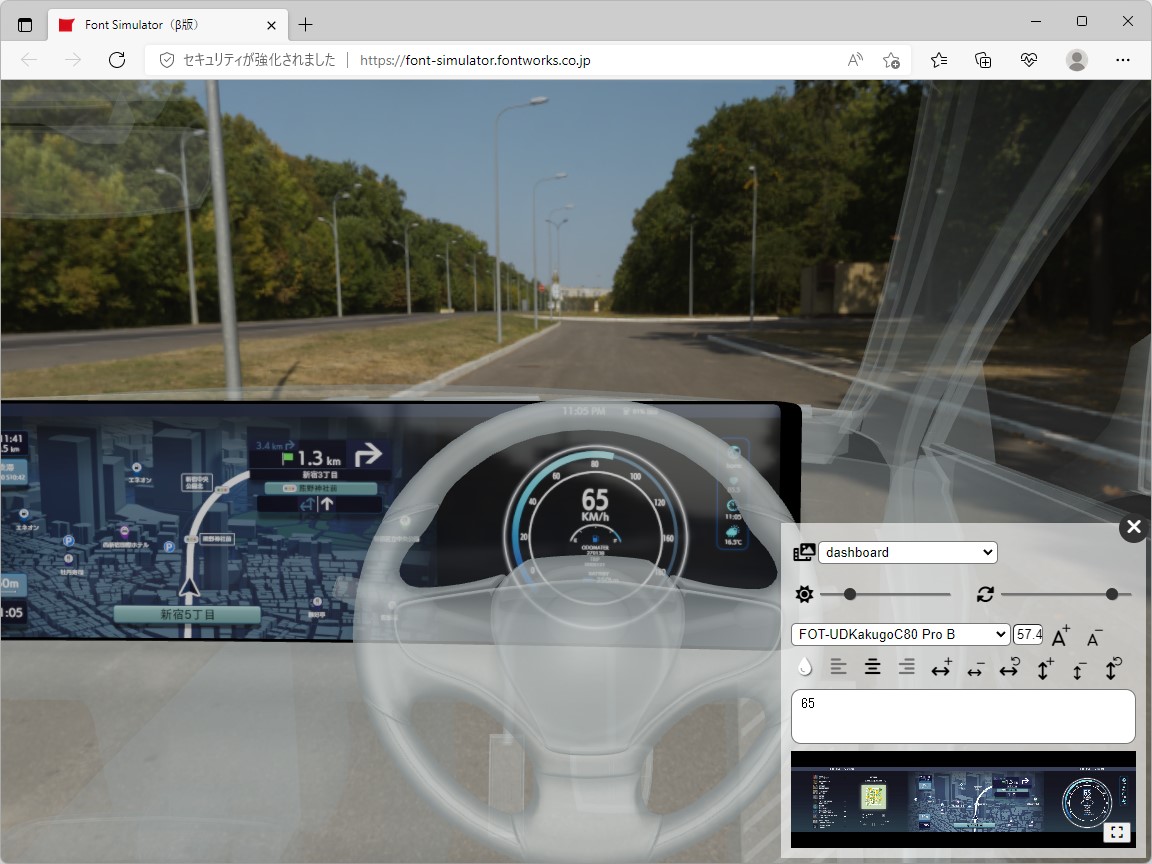
Task: Adjust the rotation slider handle
Action: [x=1112, y=594]
